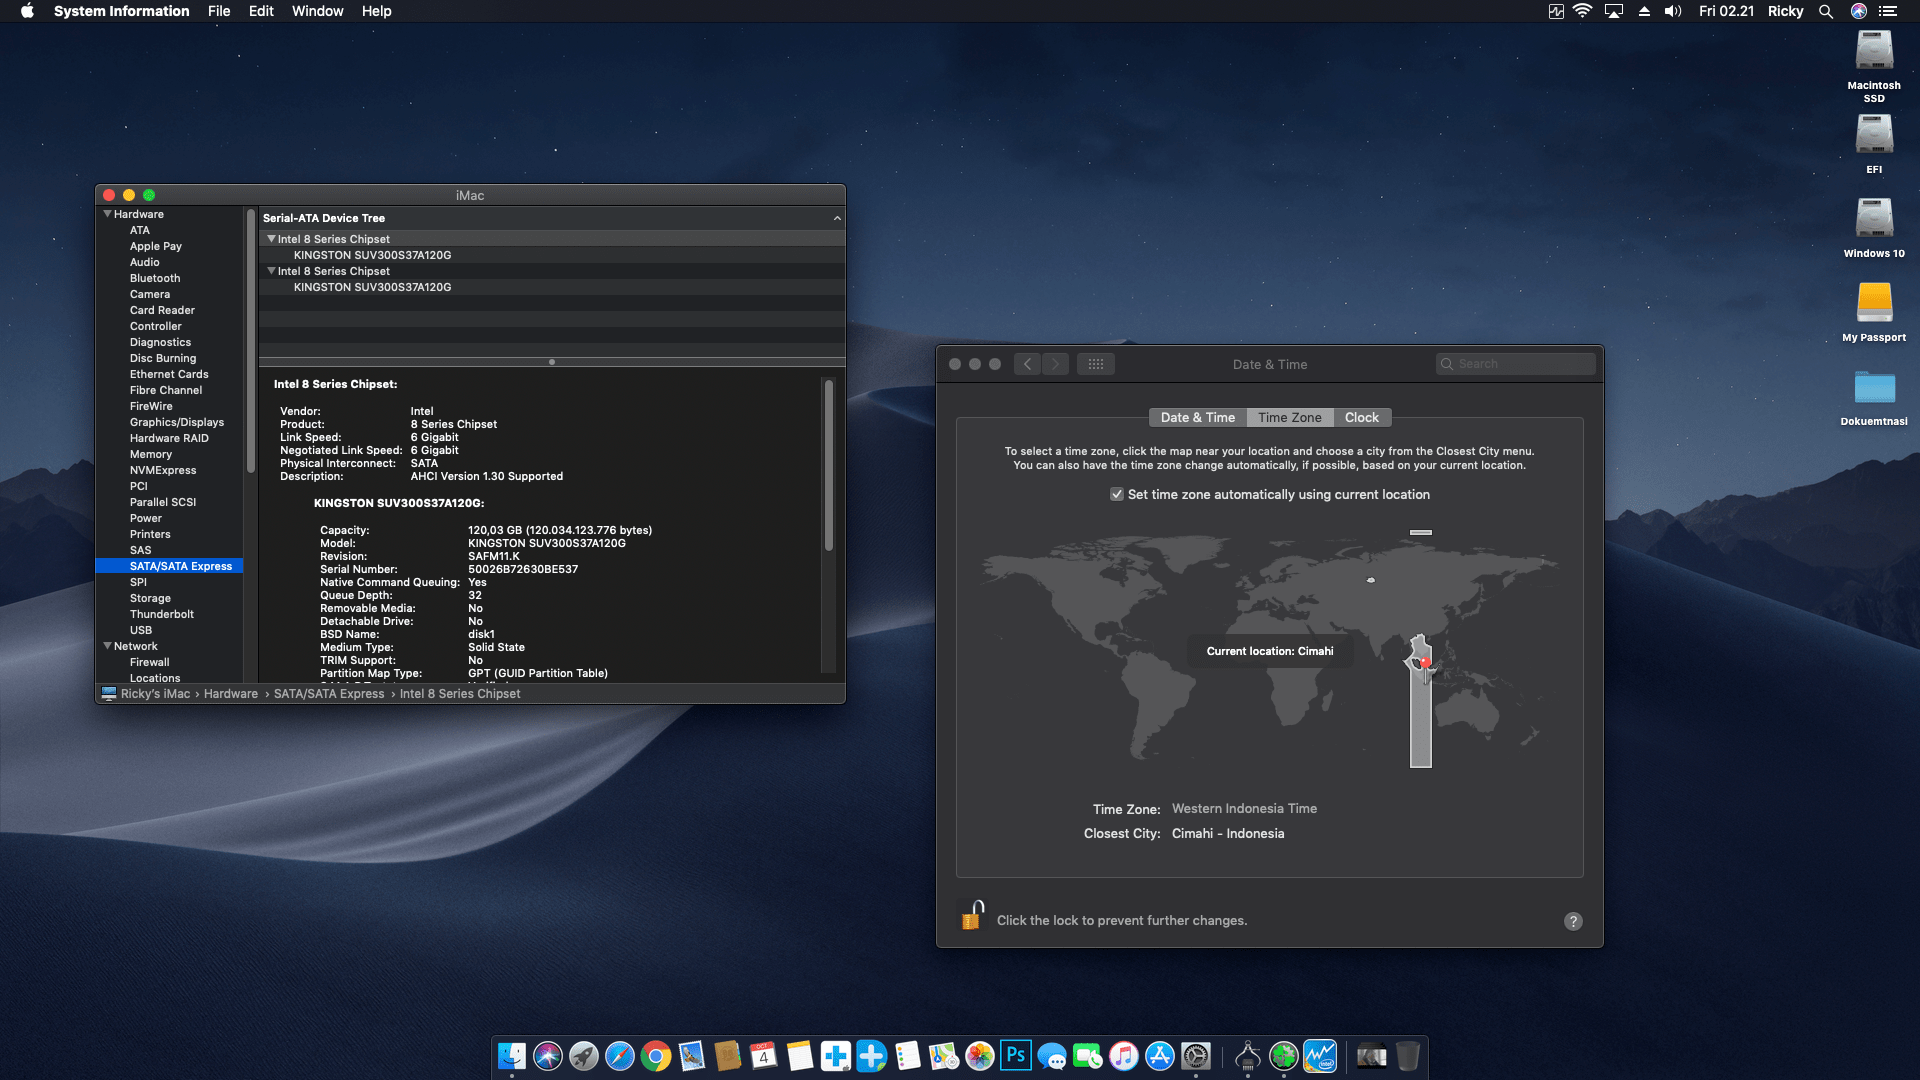1920x1080 pixels.
Task: Open the Edit menu
Action: click(261, 11)
